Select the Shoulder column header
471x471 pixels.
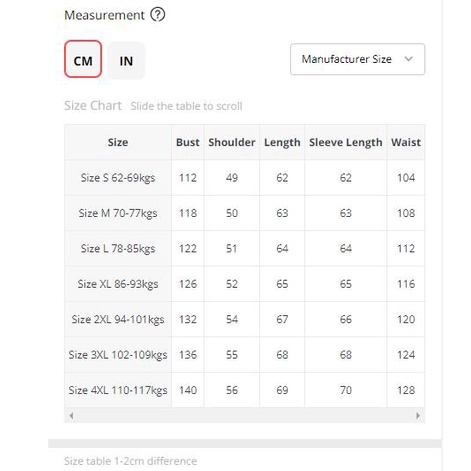(232, 142)
